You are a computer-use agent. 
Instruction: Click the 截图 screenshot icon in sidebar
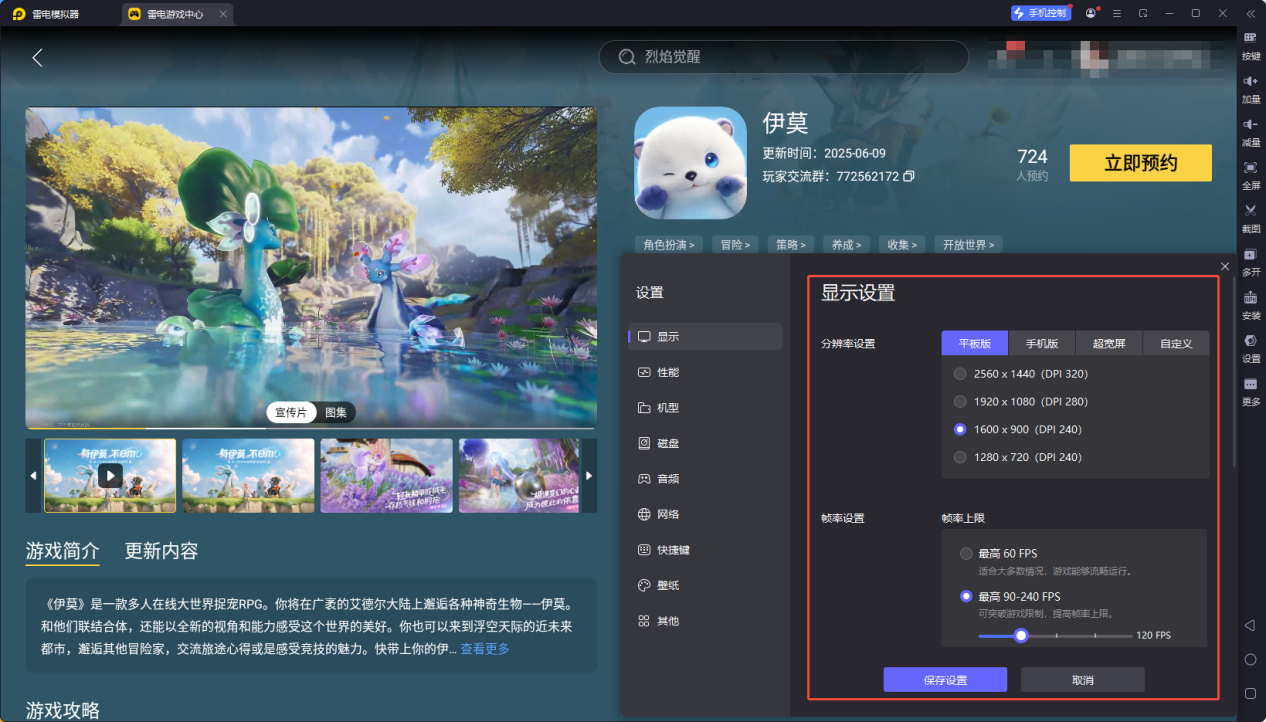point(1249,212)
